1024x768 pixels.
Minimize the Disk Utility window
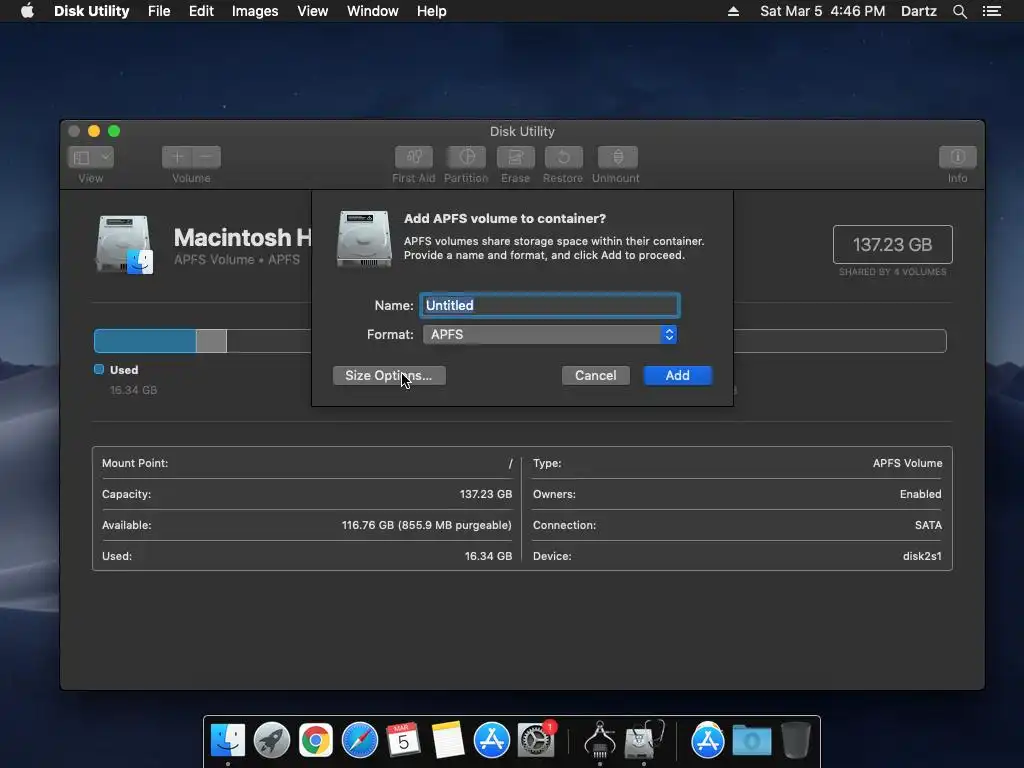[94, 131]
